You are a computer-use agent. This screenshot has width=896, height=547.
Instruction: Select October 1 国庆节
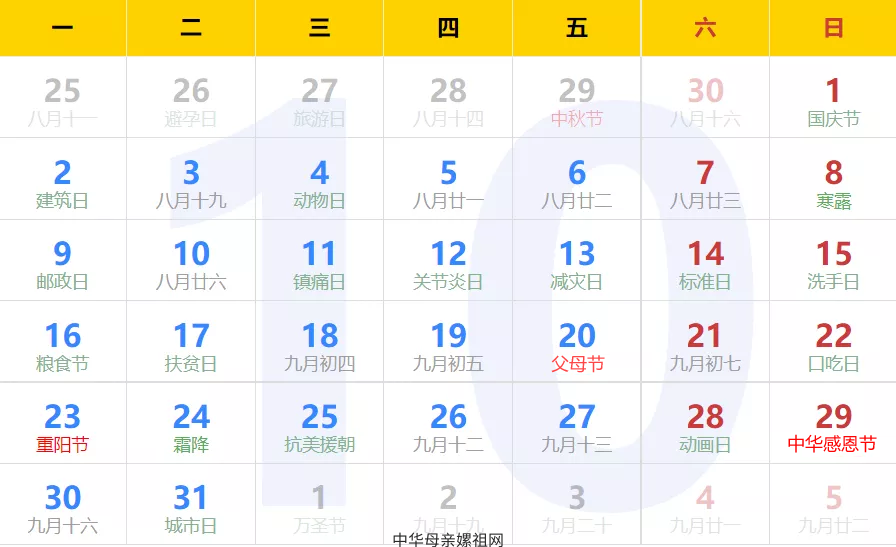pos(833,97)
